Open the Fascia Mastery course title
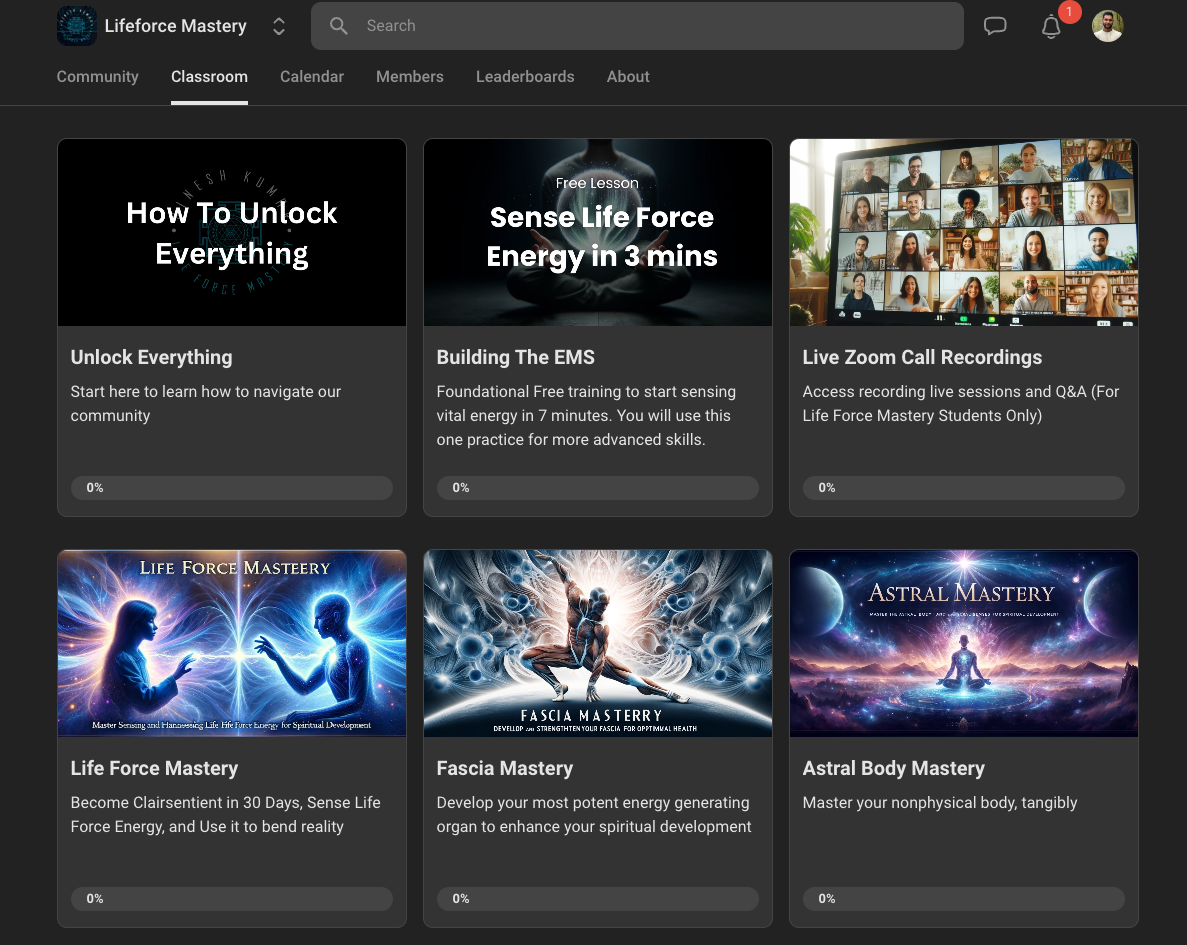1187x945 pixels. pyautogui.click(x=505, y=768)
